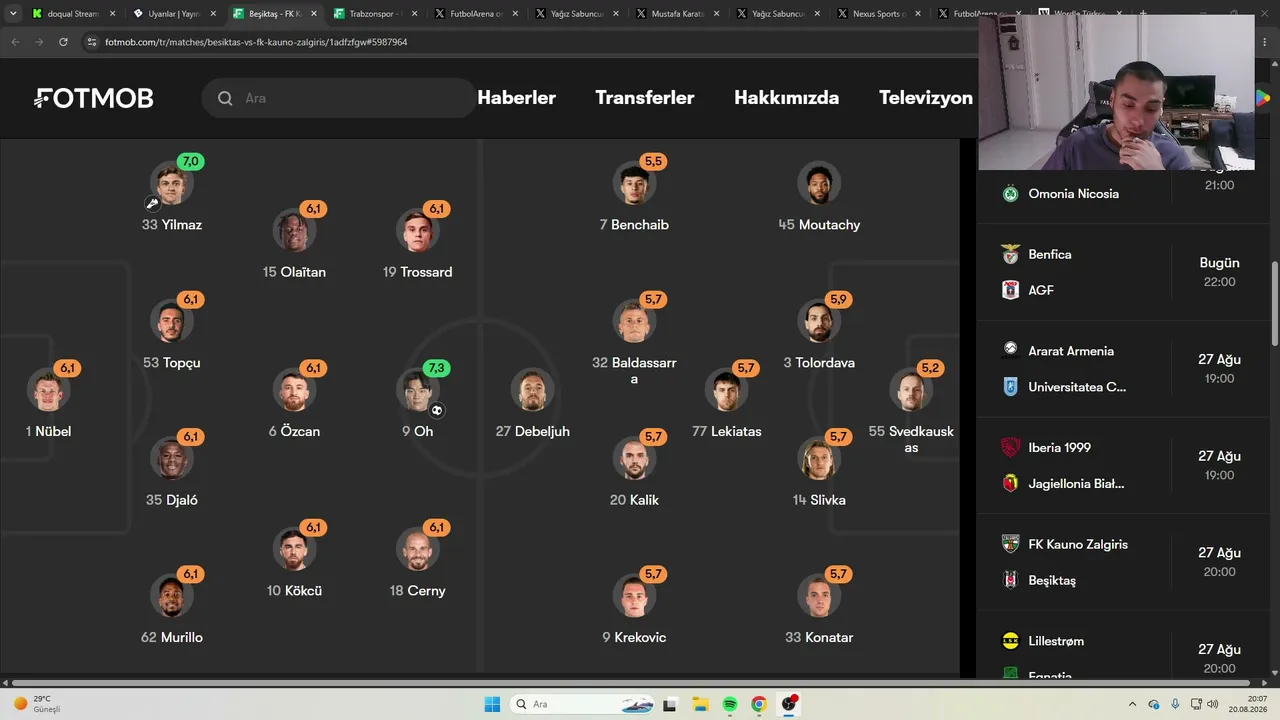Click Murillo's player photo
1280x720 pixels.
tap(171, 596)
